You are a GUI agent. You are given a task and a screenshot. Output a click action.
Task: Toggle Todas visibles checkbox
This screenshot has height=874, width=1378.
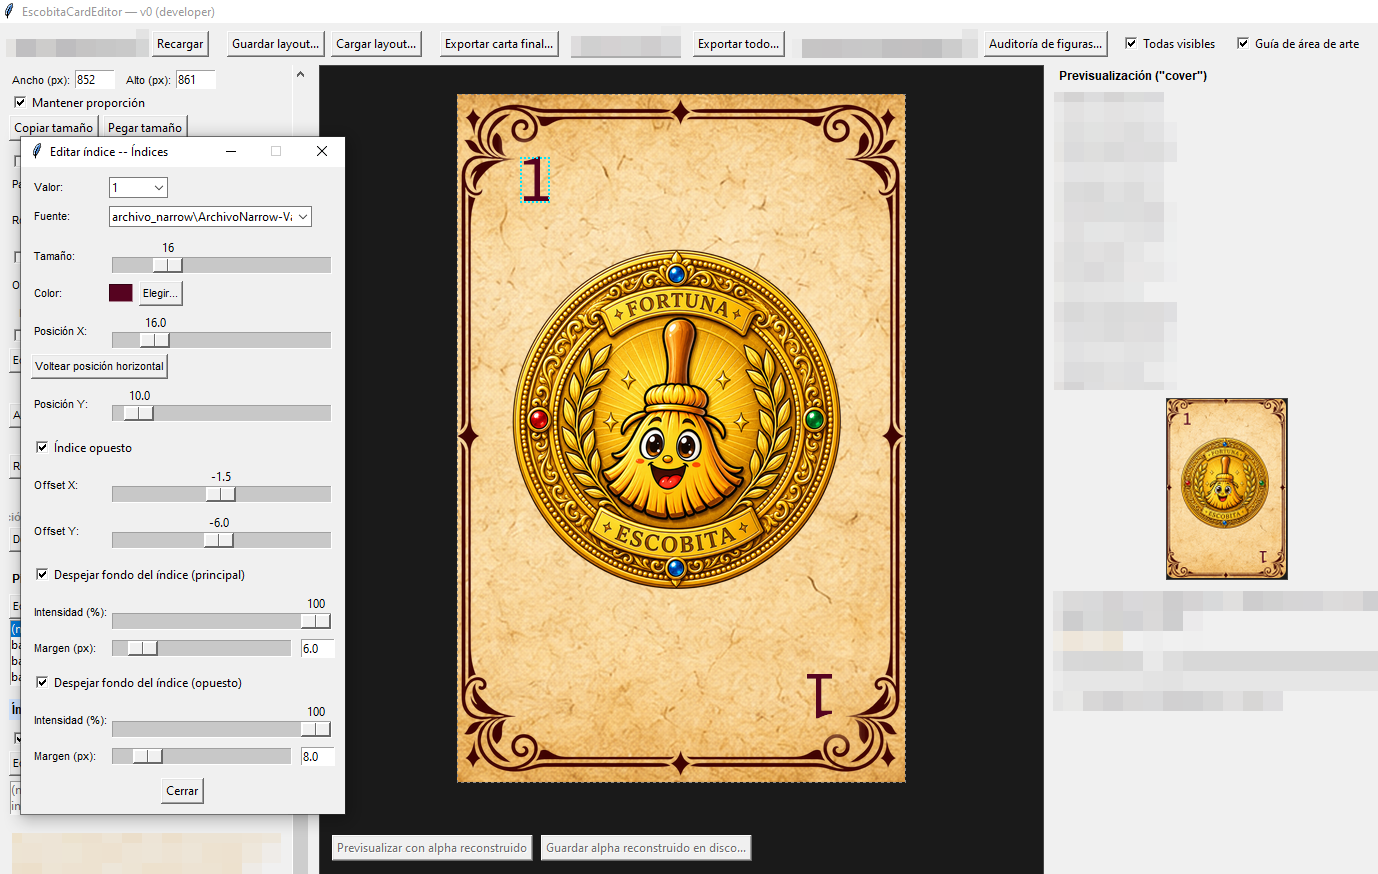[1131, 43]
